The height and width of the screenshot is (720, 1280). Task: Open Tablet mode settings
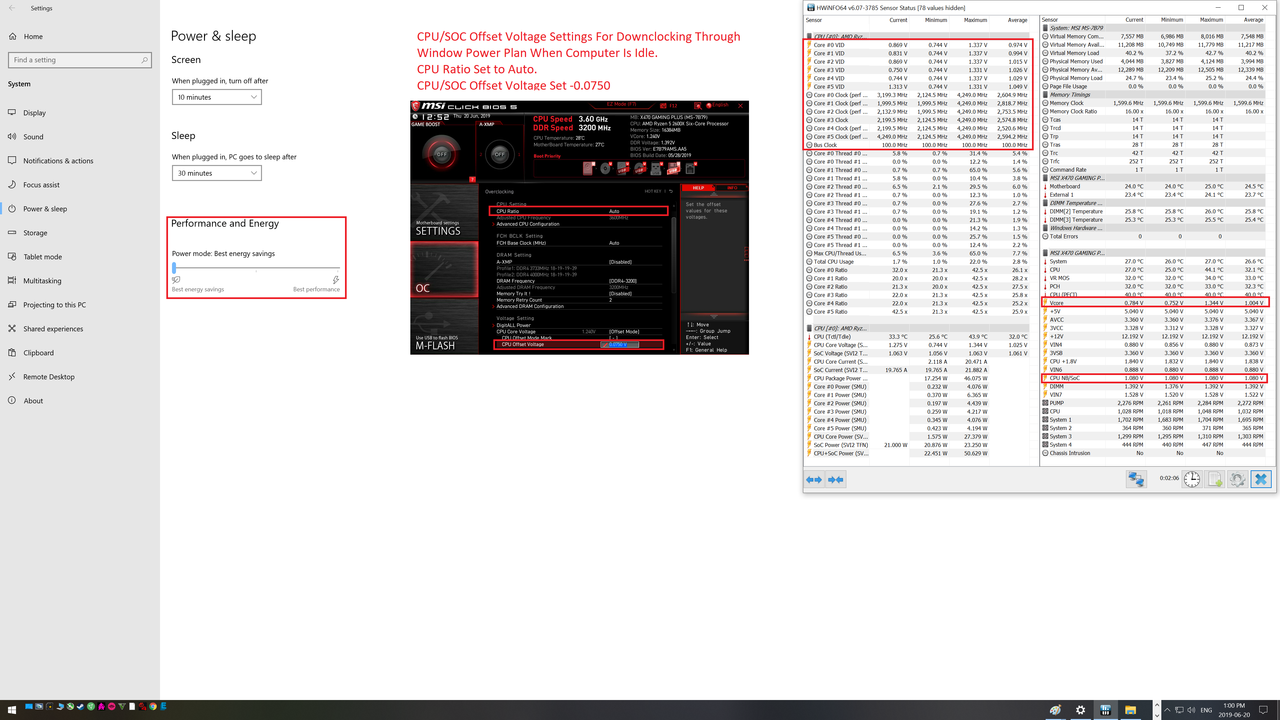tap(42, 257)
